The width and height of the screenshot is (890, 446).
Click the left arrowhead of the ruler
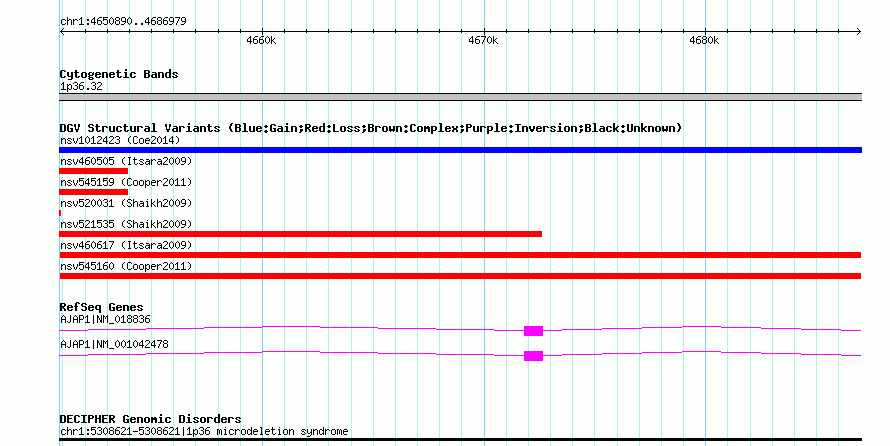click(62, 32)
